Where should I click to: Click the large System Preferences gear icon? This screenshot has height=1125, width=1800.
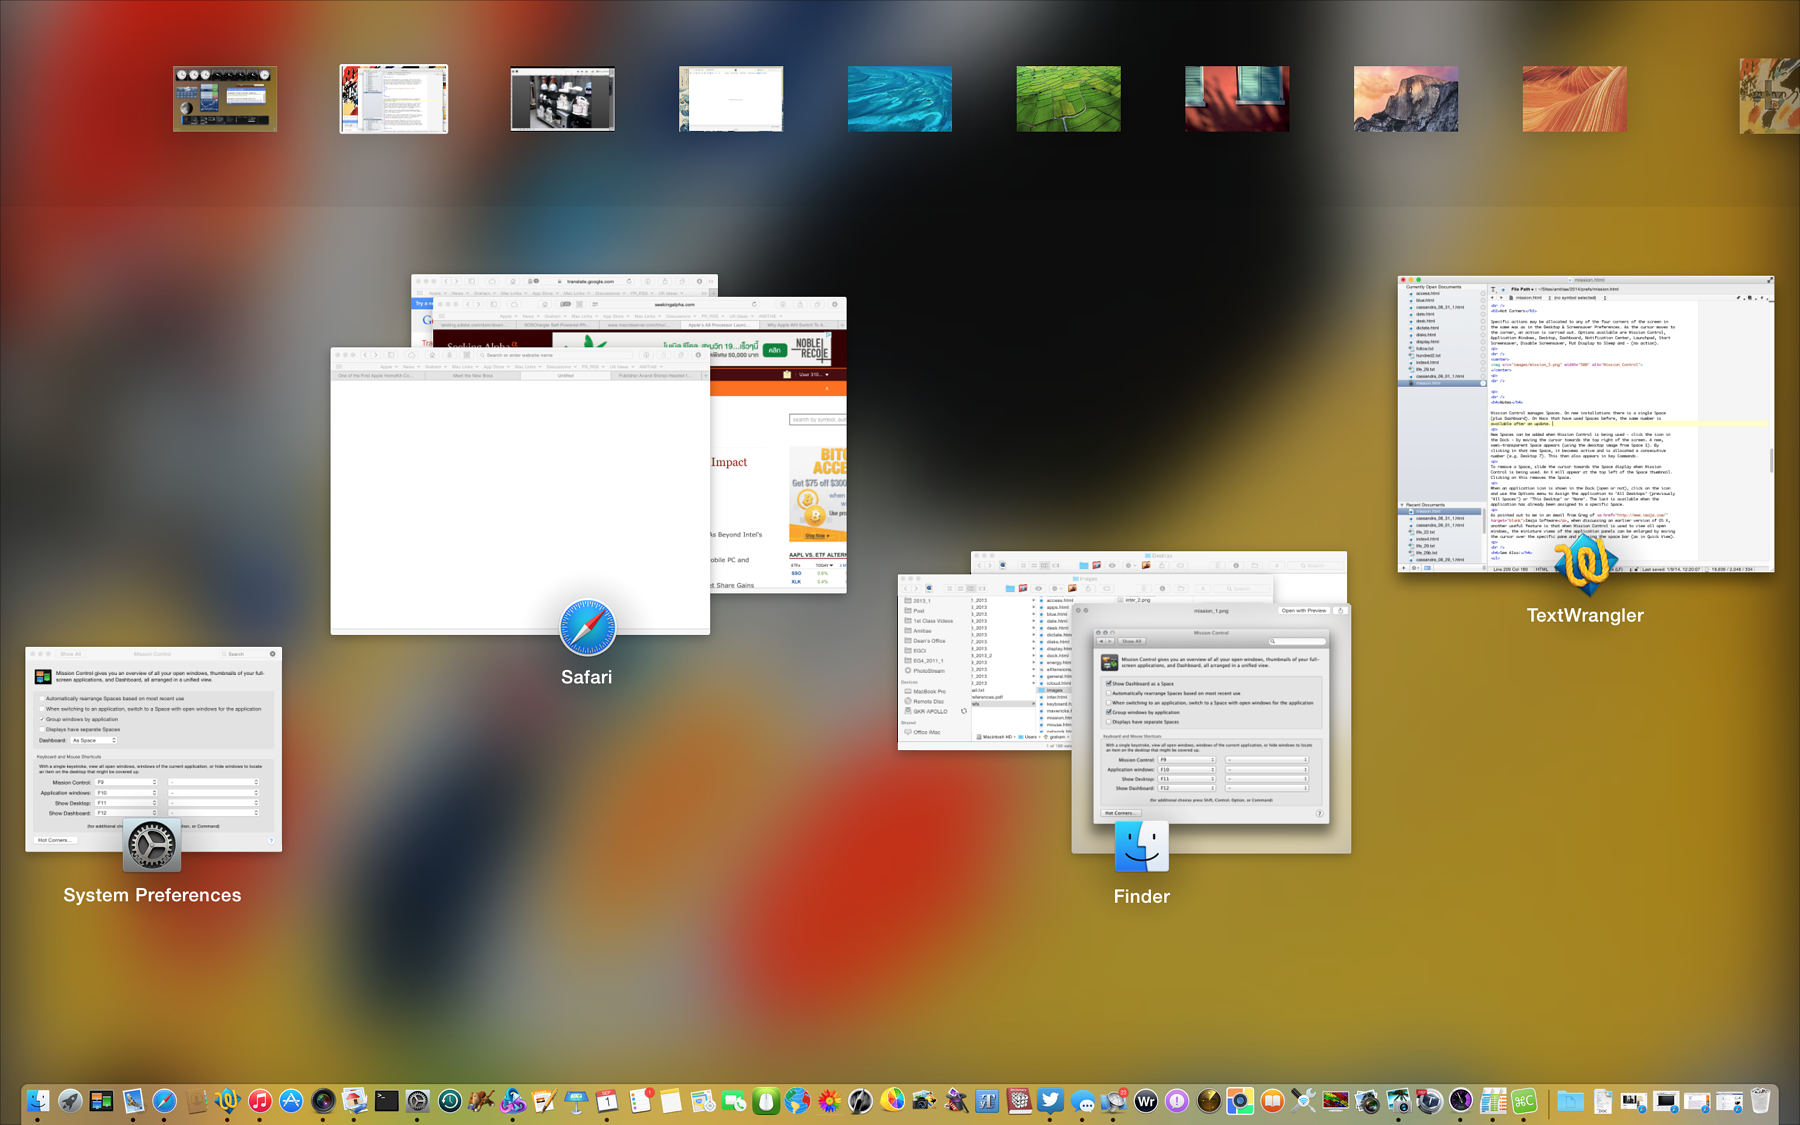151,846
